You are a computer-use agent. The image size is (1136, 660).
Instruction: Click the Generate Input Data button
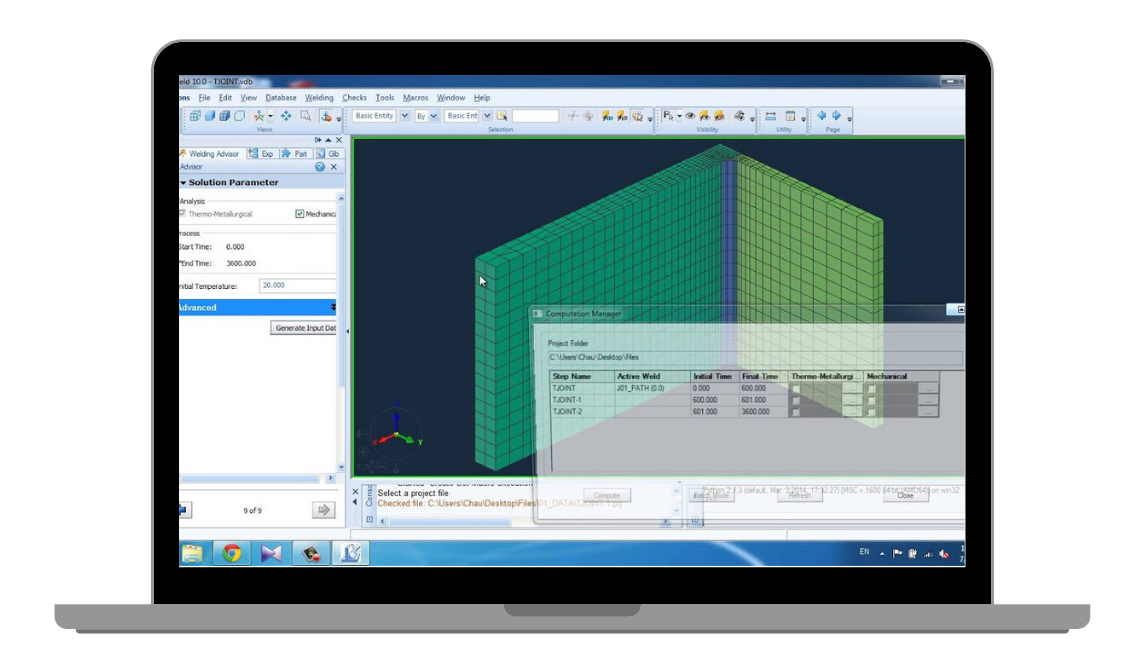point(304,328)
